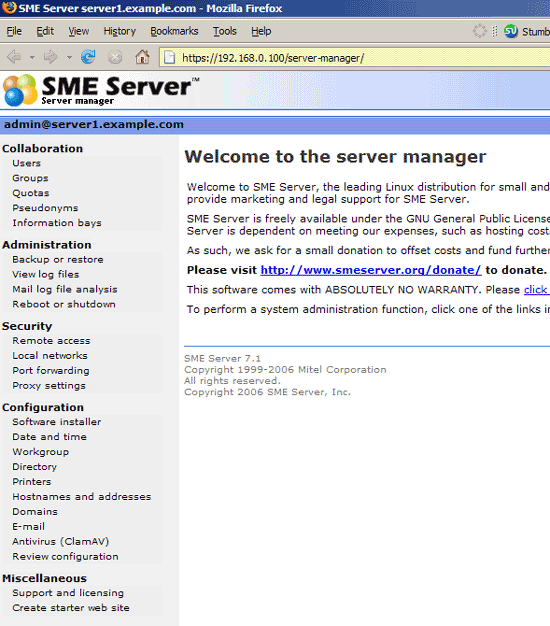Click the stop loading icon

(115, 57)
